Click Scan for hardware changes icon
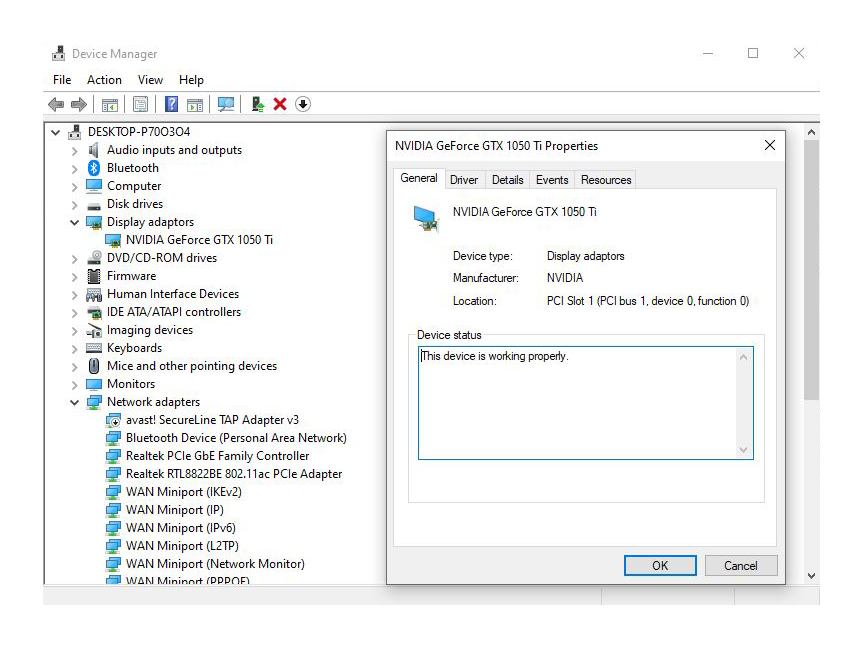The width and height of the screenshot is (862, 652). pos(226,105)
